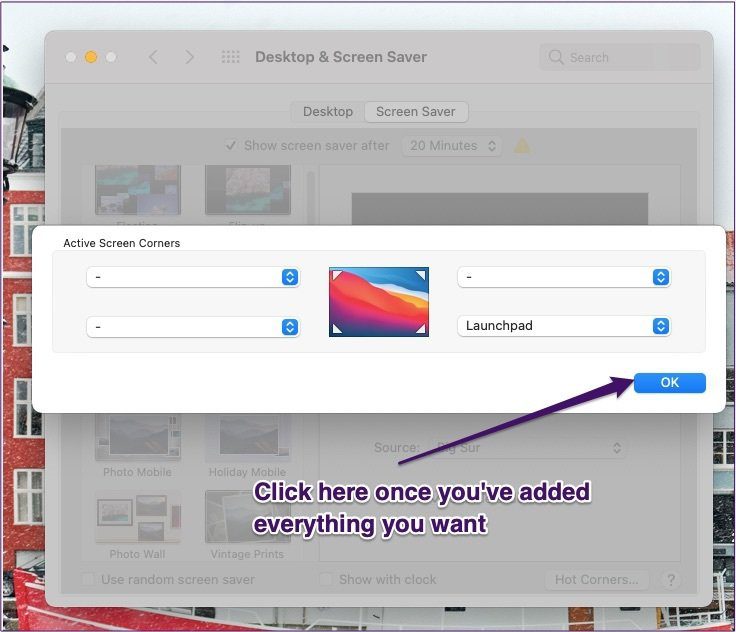Click the yellow minimize window button
The width and height of the screenshot is (736, 632).
[x=91, y=57]
